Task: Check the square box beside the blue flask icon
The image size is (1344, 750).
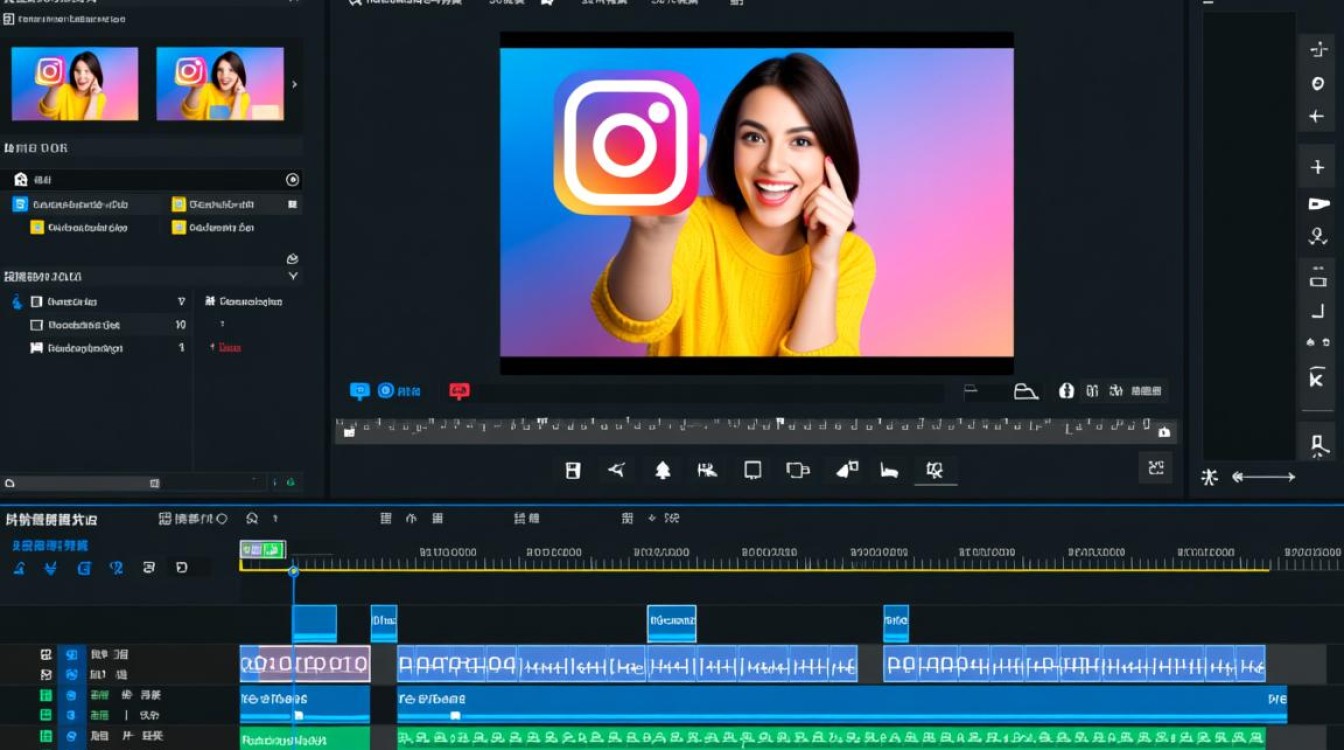Action: tap(37, 301)
